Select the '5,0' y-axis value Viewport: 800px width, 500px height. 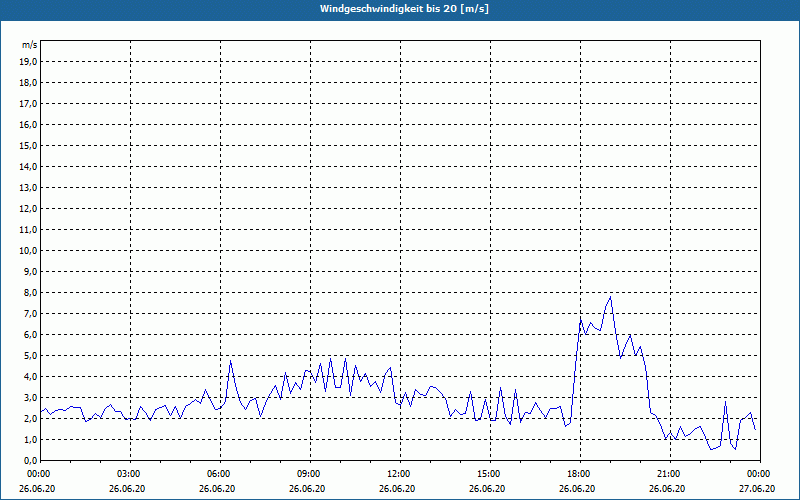[30, 355]
